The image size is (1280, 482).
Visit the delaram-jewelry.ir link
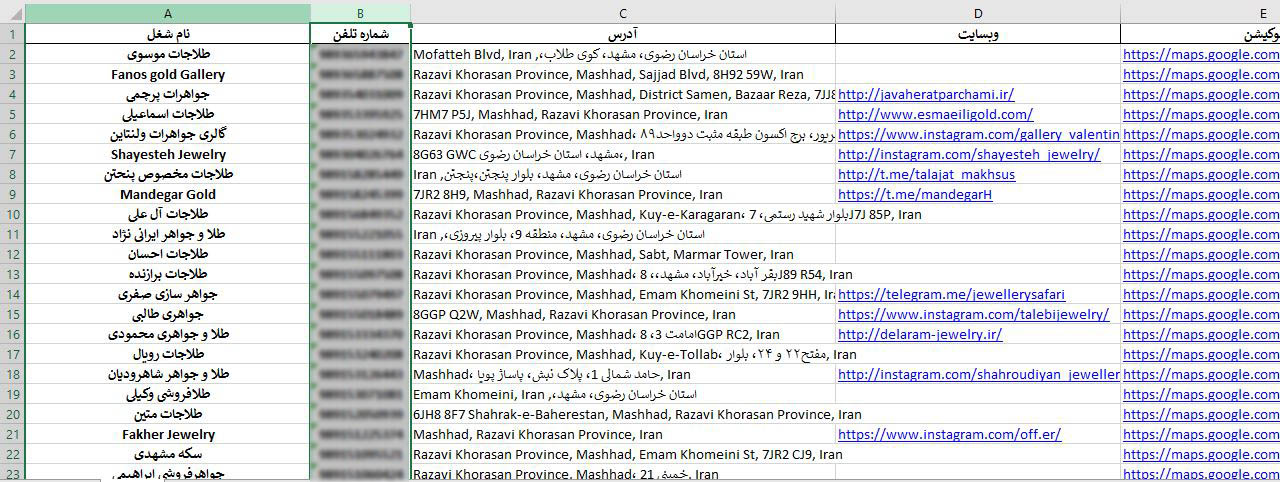(919, 335)
